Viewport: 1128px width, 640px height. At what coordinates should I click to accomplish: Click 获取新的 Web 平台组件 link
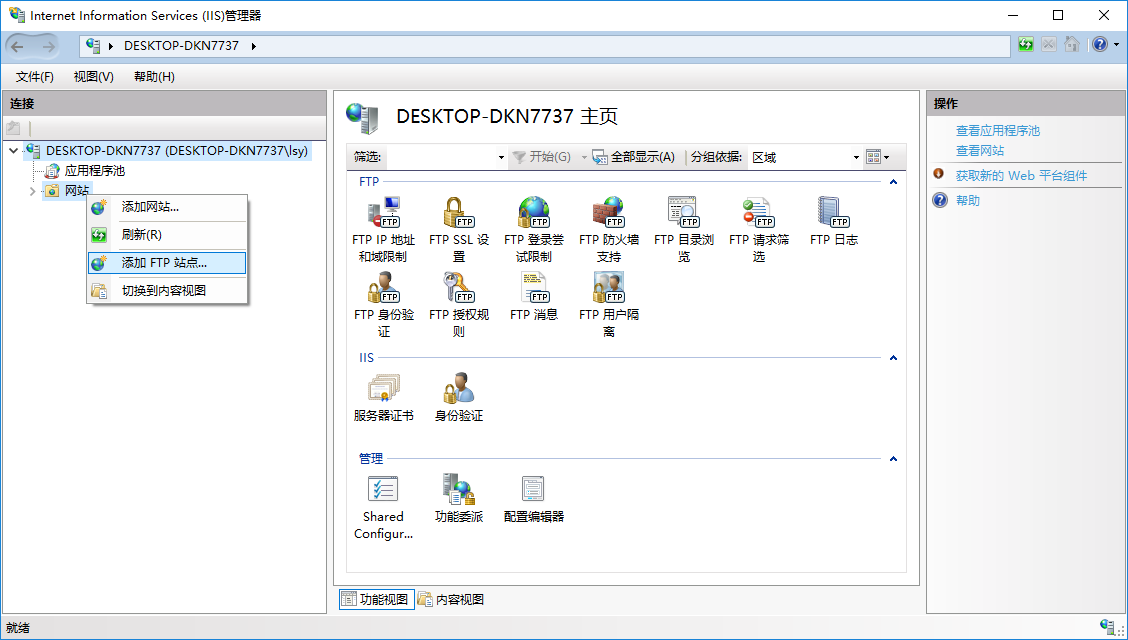[x=1022, y=175]
